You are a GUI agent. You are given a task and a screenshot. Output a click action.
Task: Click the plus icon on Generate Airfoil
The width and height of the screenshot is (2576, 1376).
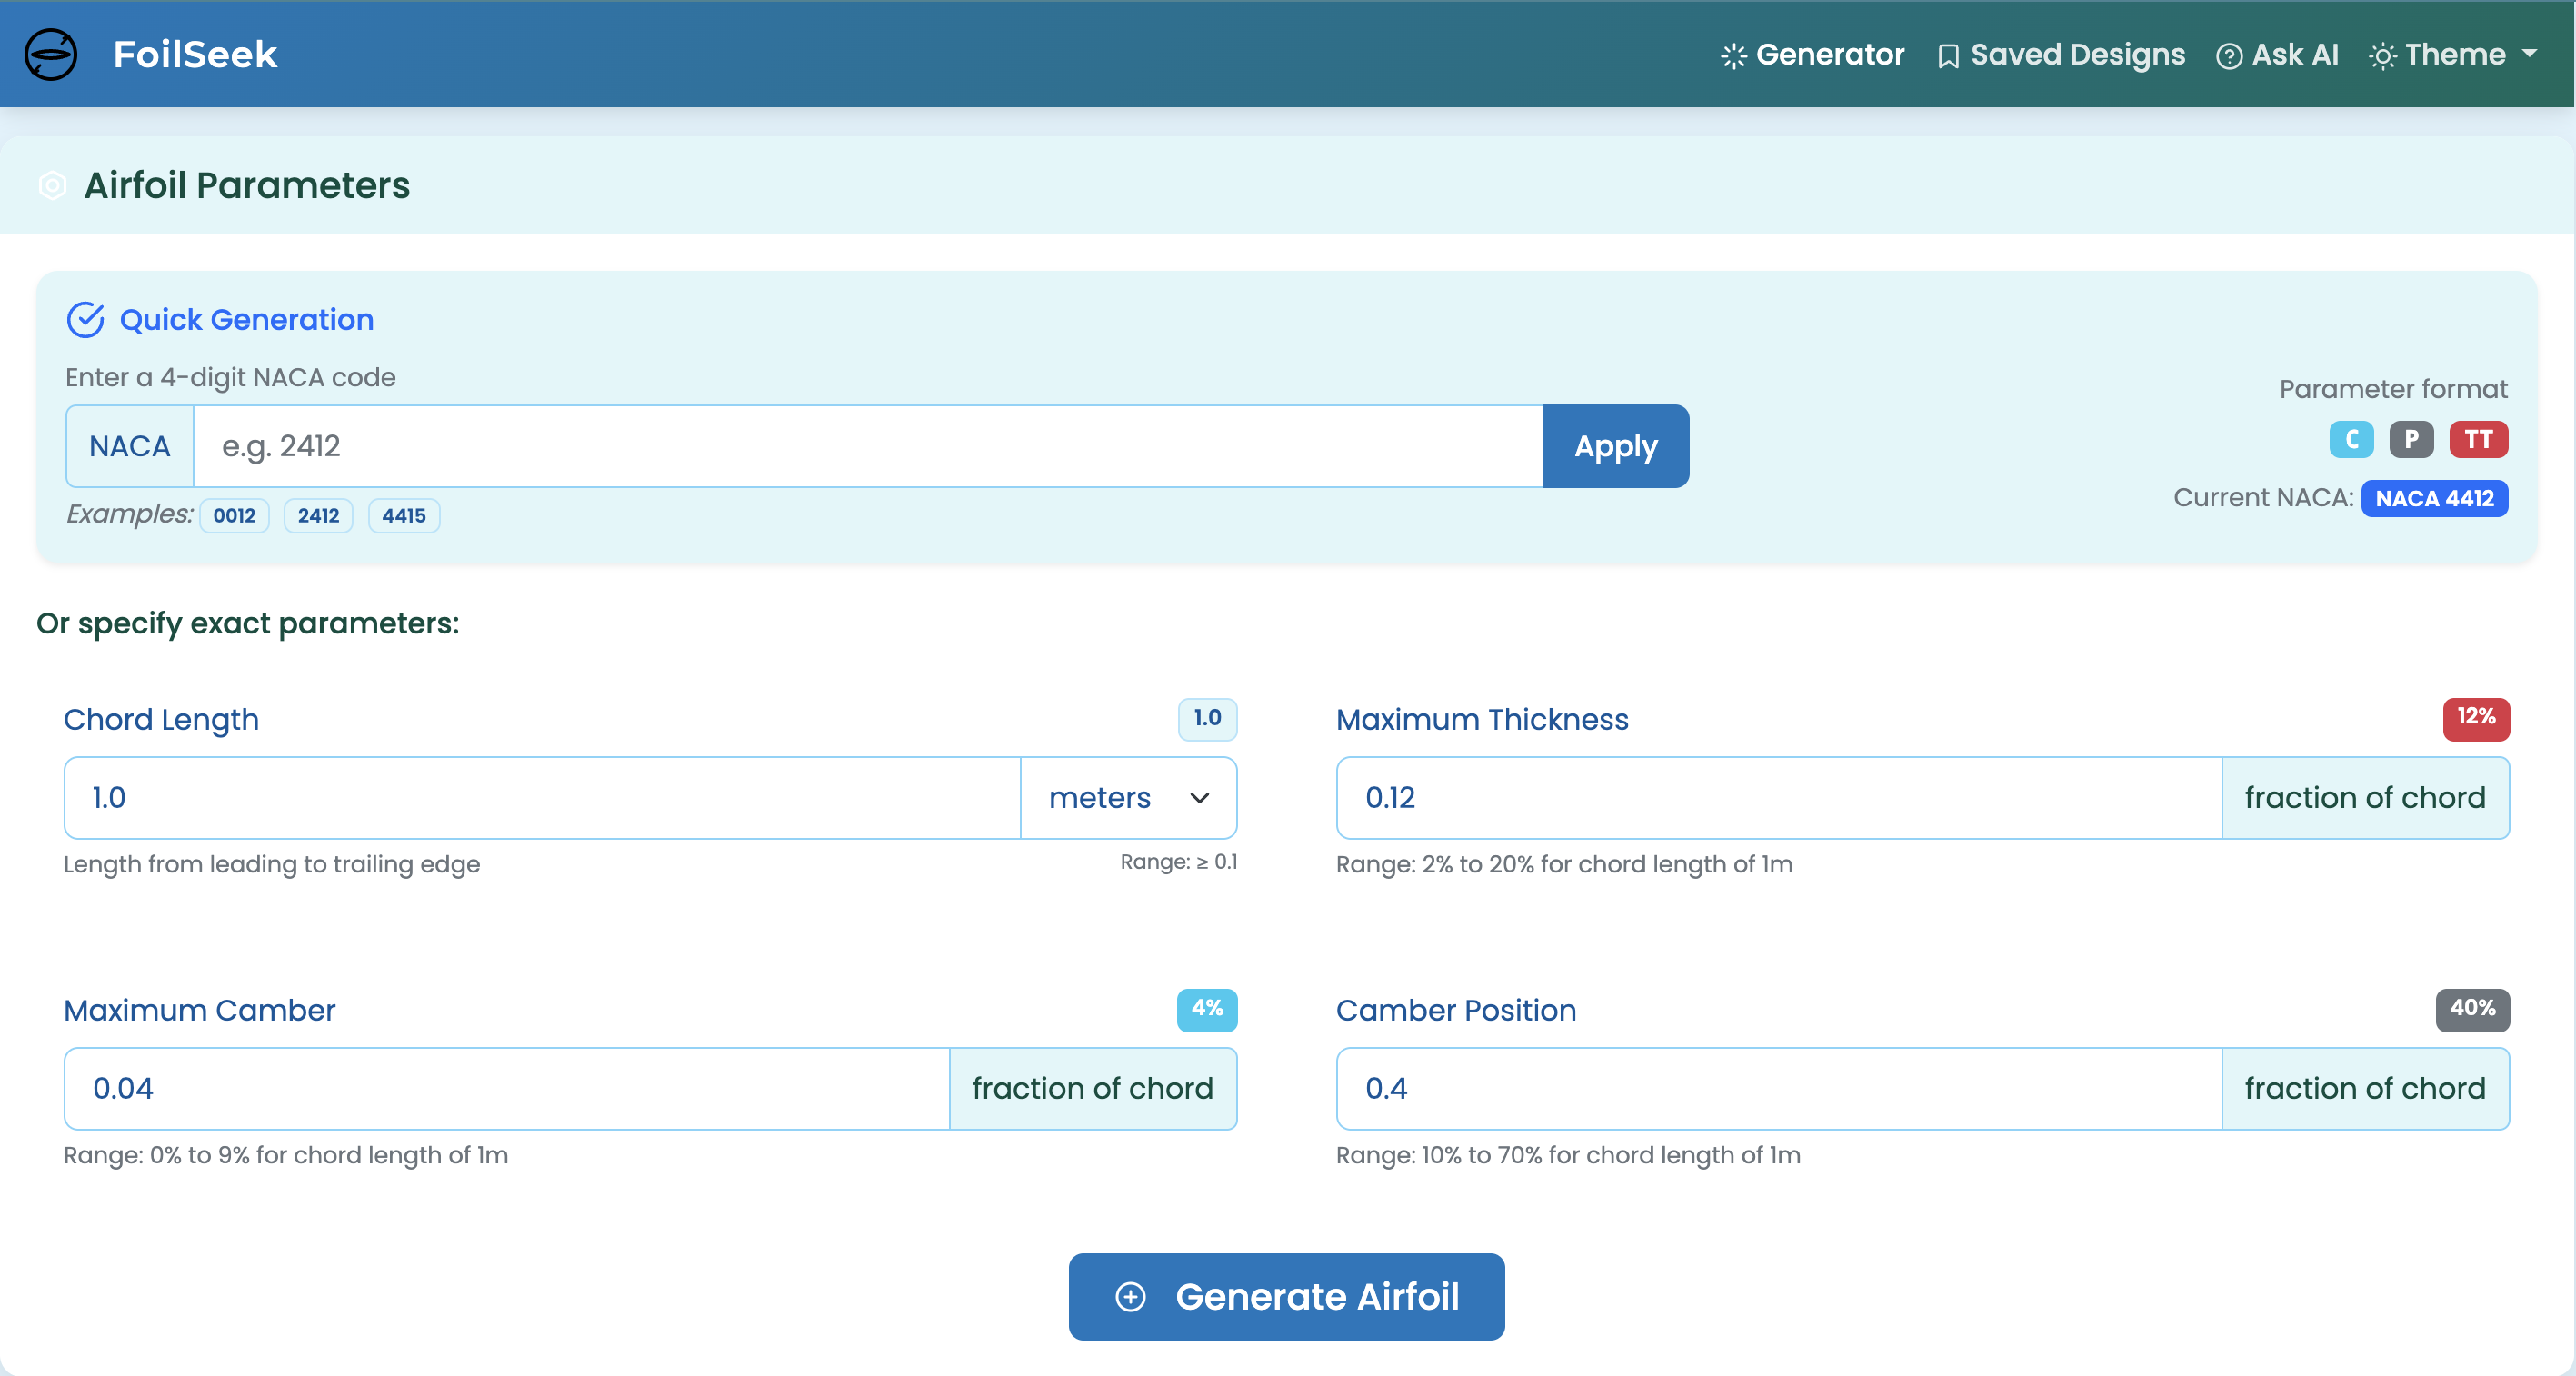point(1130,1297)
